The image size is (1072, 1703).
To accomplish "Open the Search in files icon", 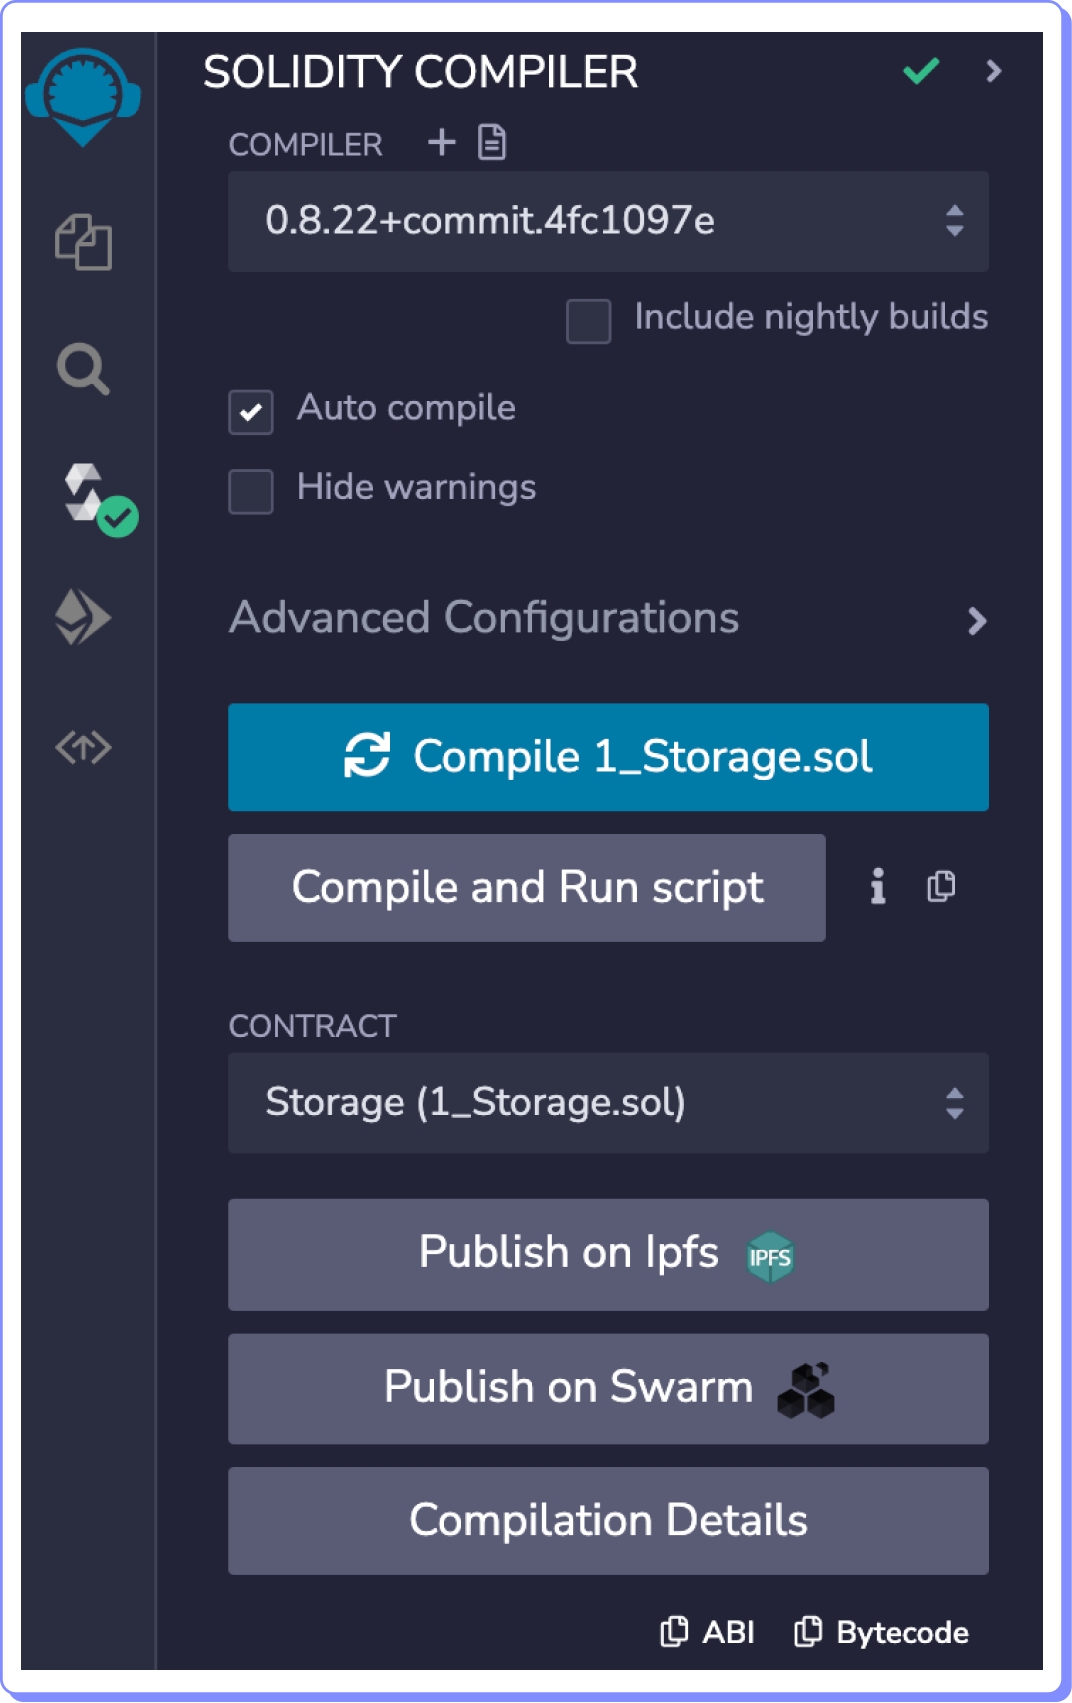I will click(x=83, y=369).
